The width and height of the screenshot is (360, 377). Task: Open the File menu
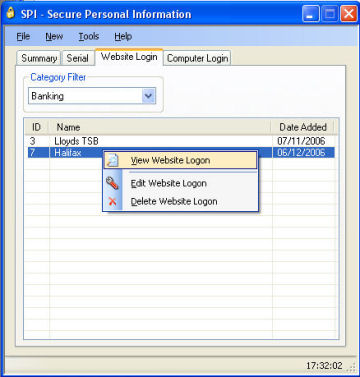coord(23,36)
